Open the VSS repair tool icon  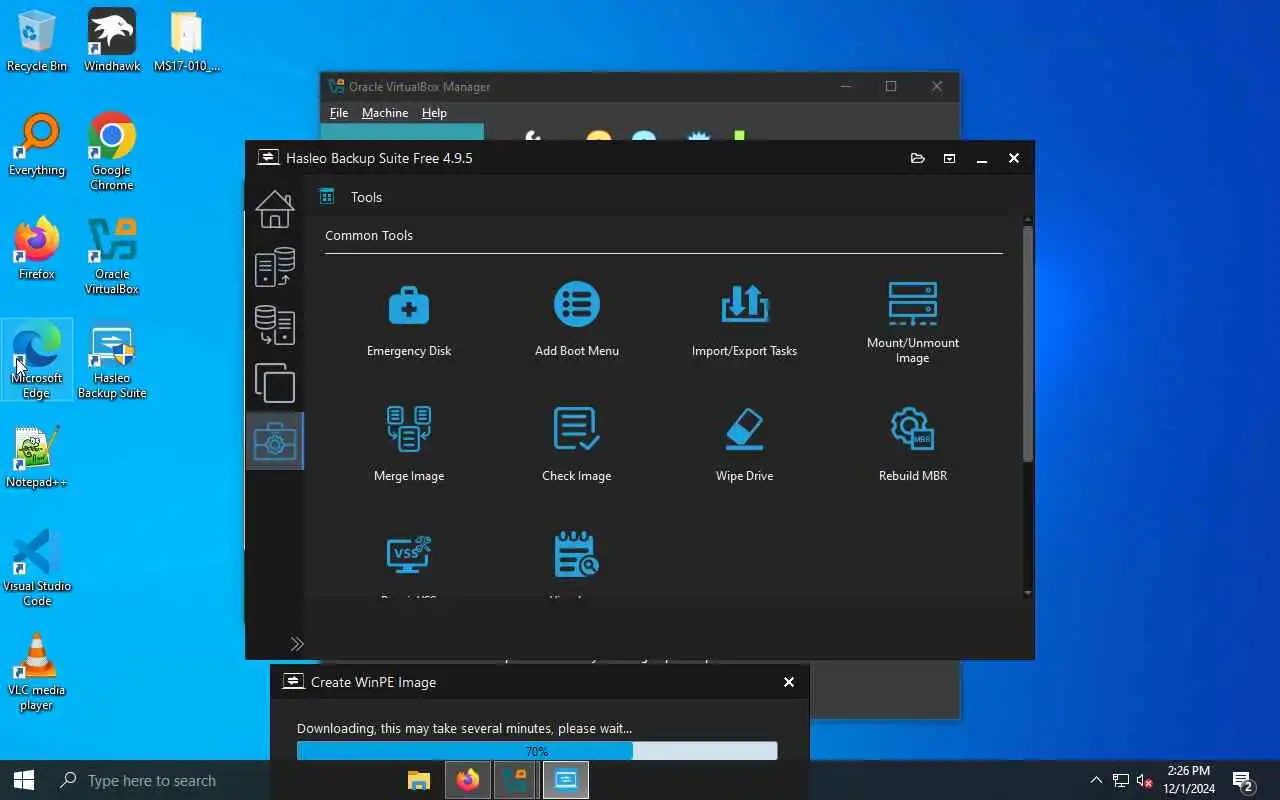[409, 555]
